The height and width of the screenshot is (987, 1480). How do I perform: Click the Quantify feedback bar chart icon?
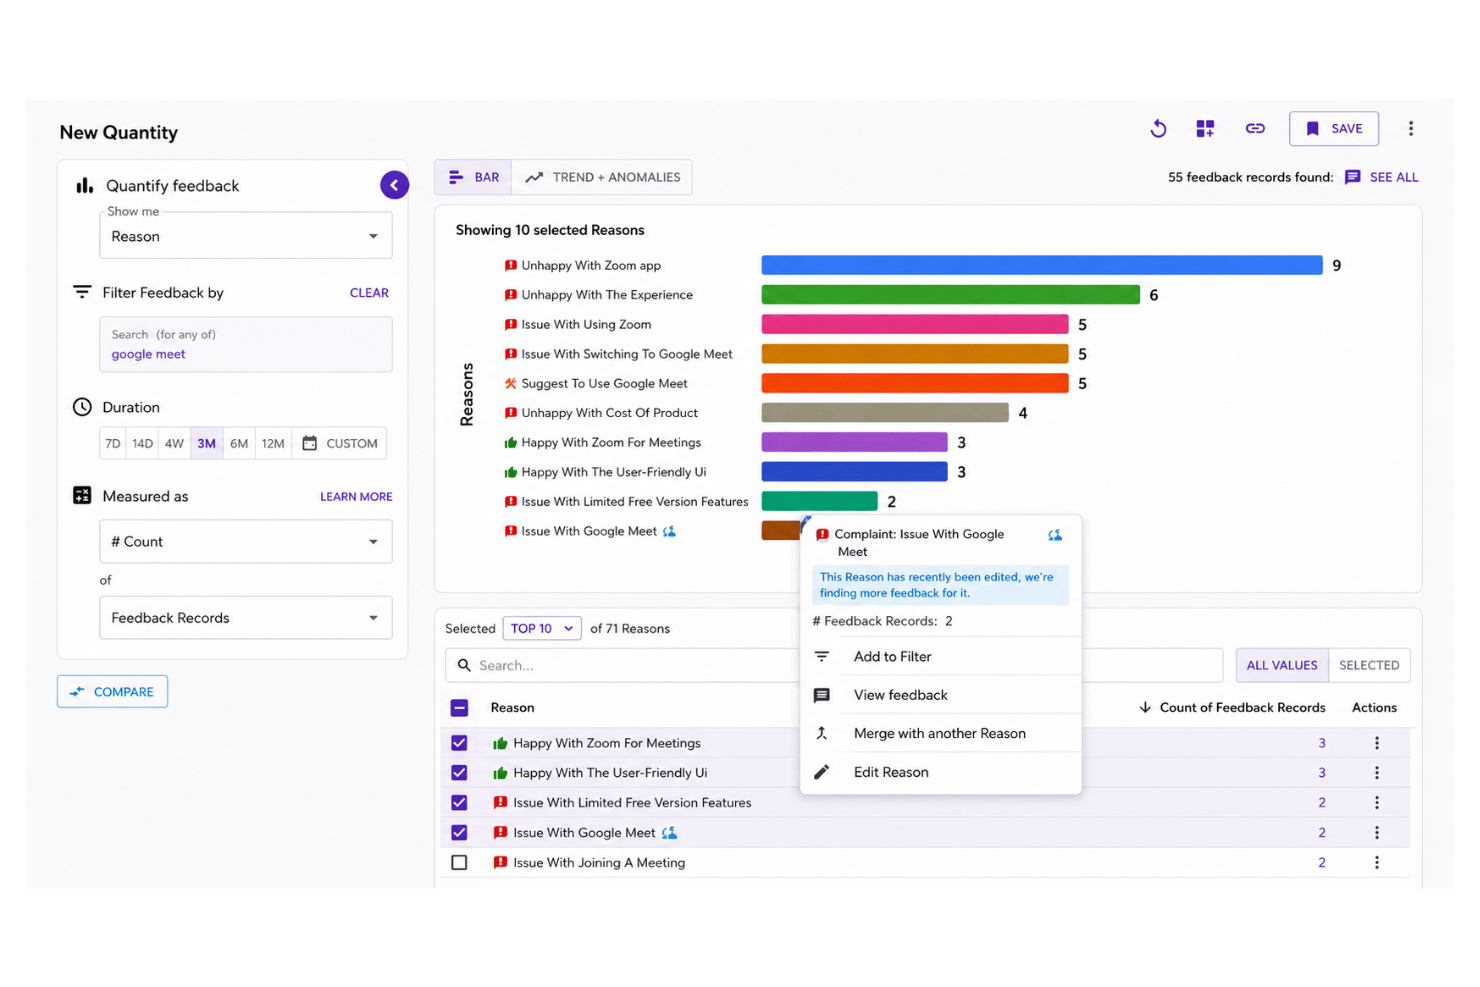85,185
